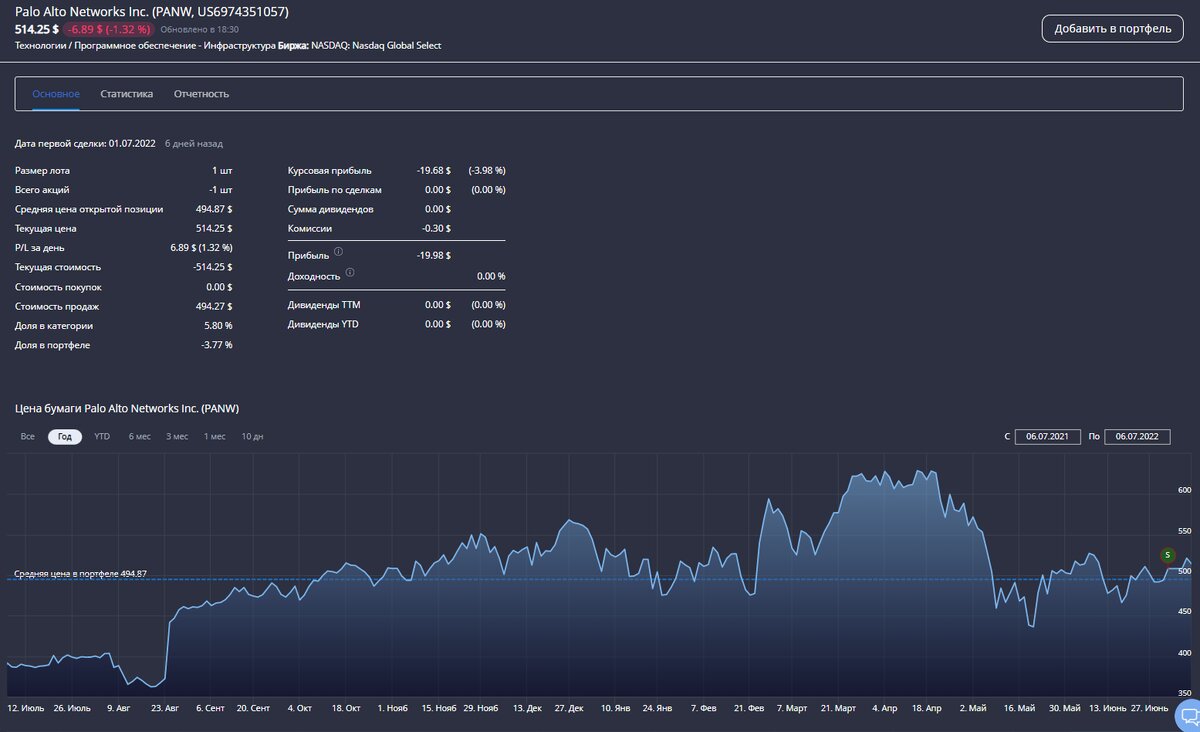Click the info icon next to Доходность
Viewport: 1200px width, 732px height.
coord(350,272)
